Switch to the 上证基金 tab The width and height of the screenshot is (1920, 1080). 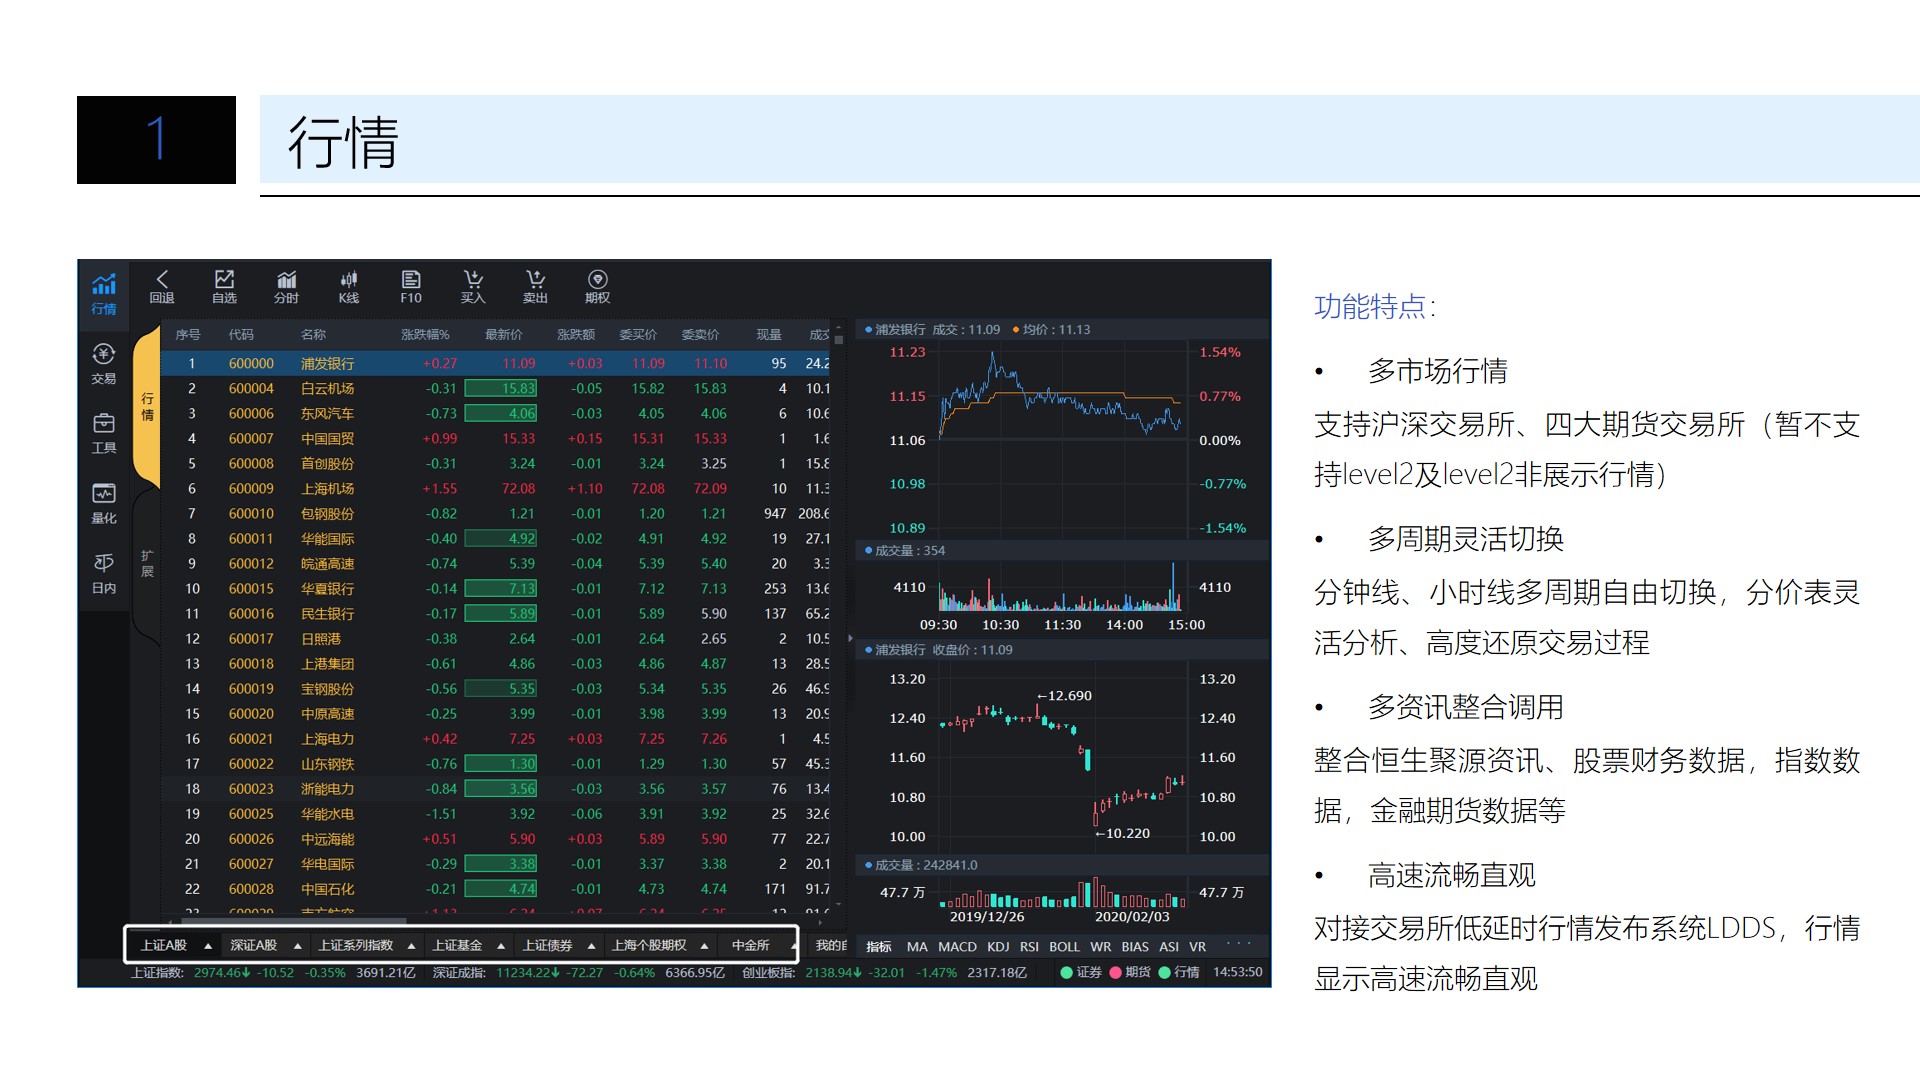point(458,944)
